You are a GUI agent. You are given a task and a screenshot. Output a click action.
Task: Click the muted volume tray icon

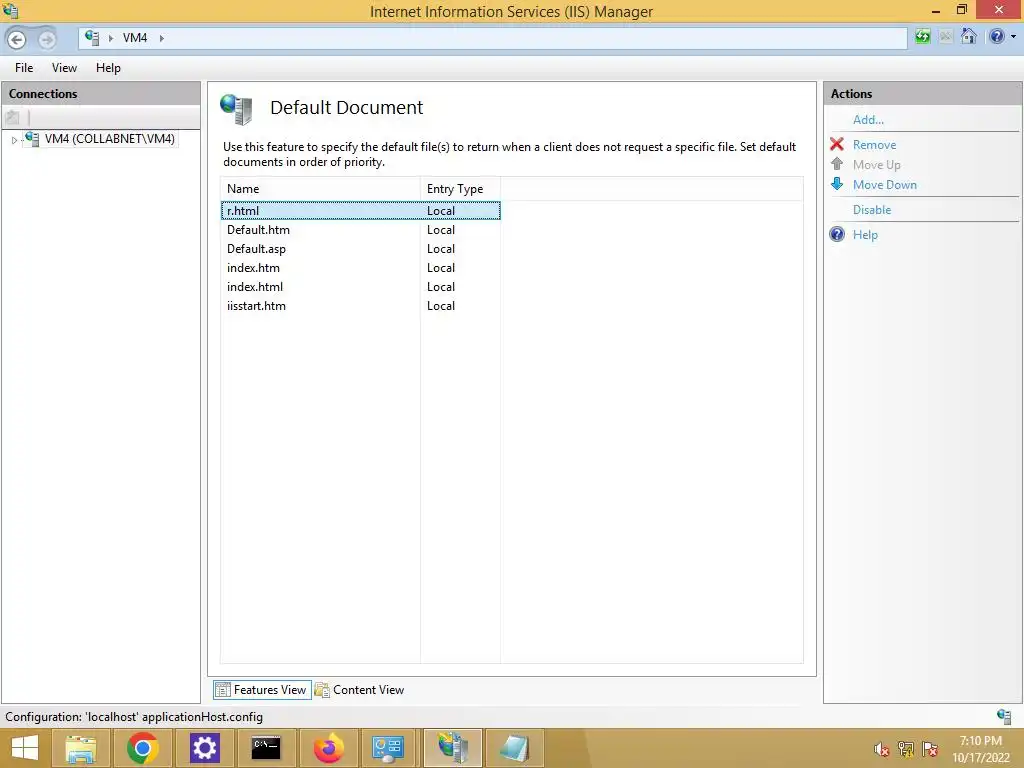point(882,749)
